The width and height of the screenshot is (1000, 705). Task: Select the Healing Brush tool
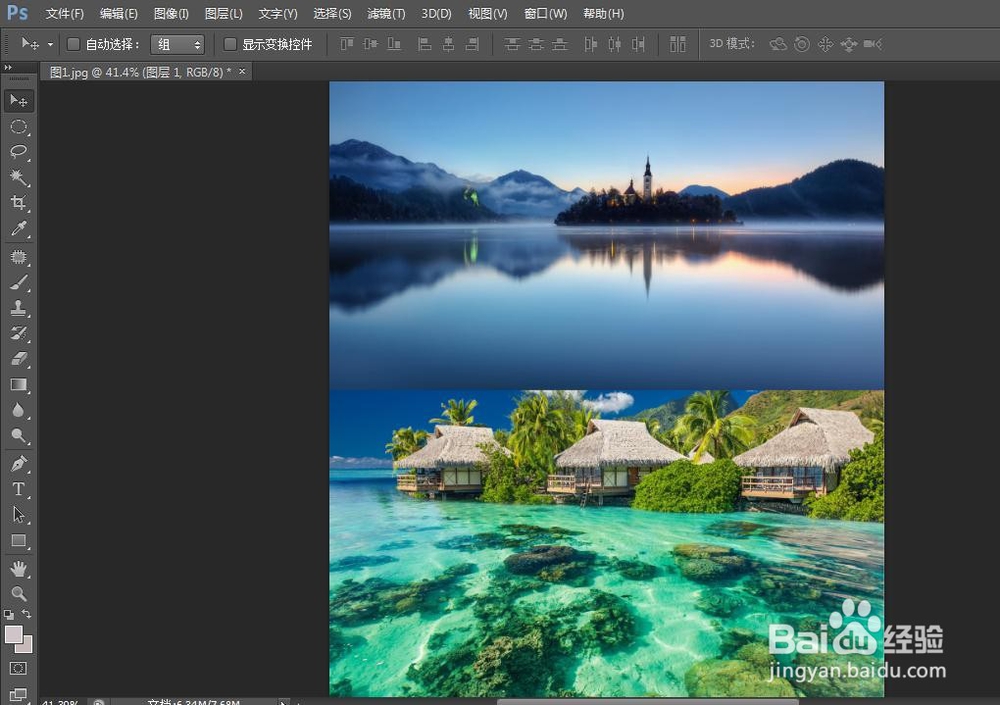18,256
